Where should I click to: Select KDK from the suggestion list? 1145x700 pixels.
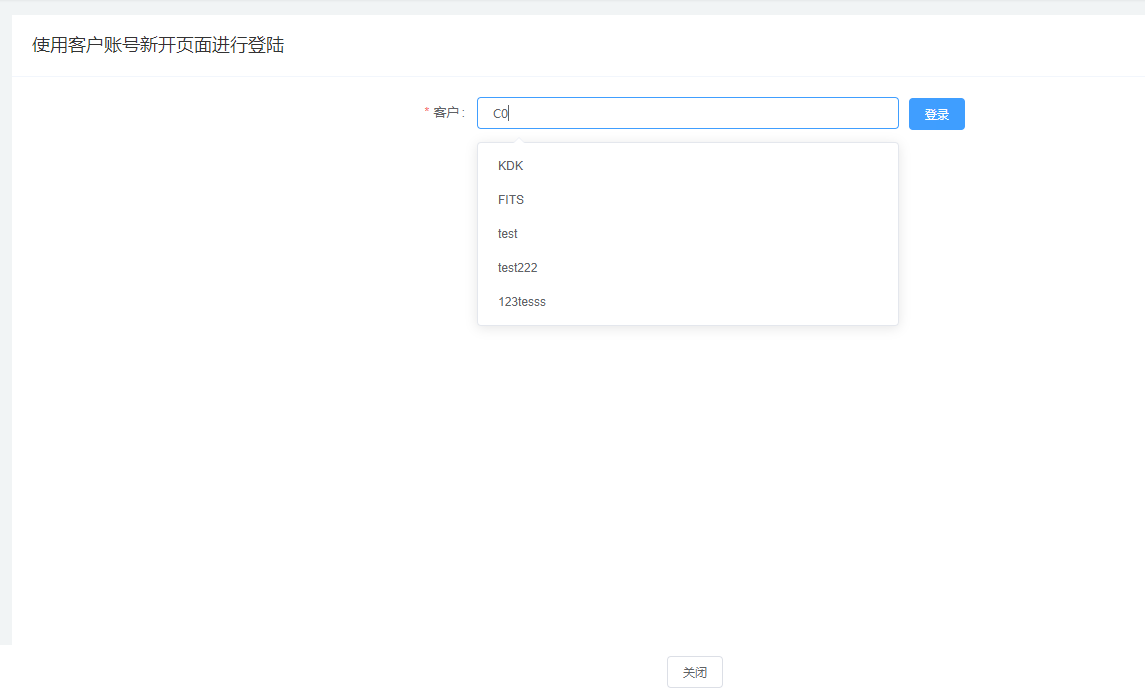[511, 166]
